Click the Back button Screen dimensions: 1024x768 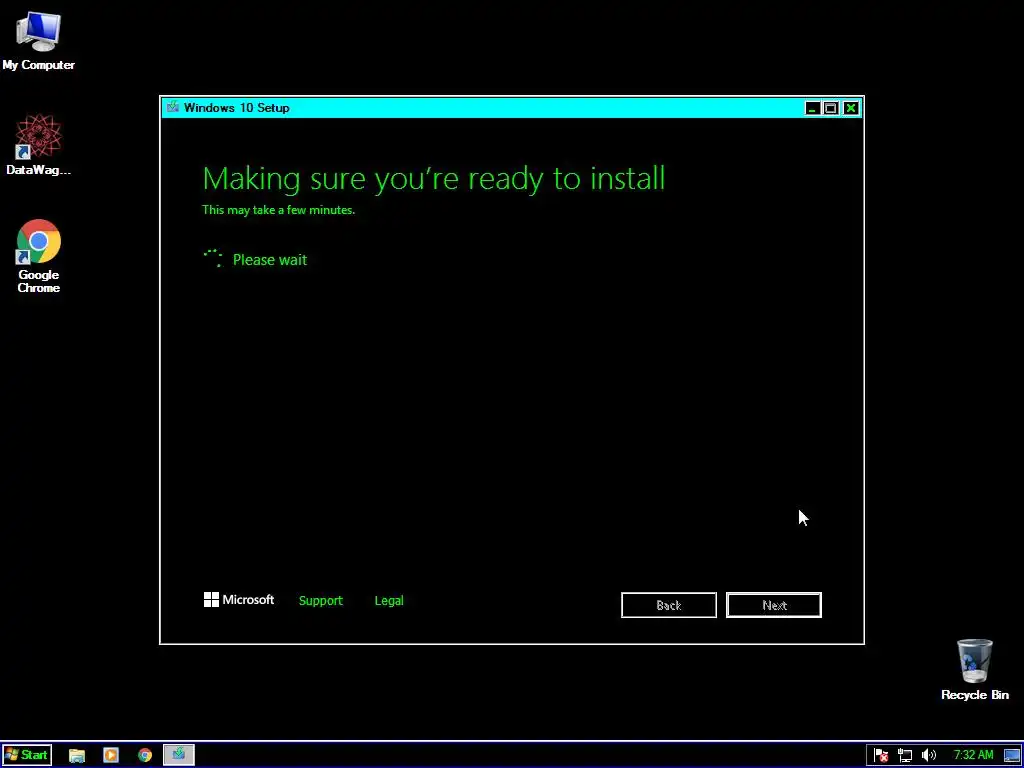pyautogui.click(x=669, y=605)
